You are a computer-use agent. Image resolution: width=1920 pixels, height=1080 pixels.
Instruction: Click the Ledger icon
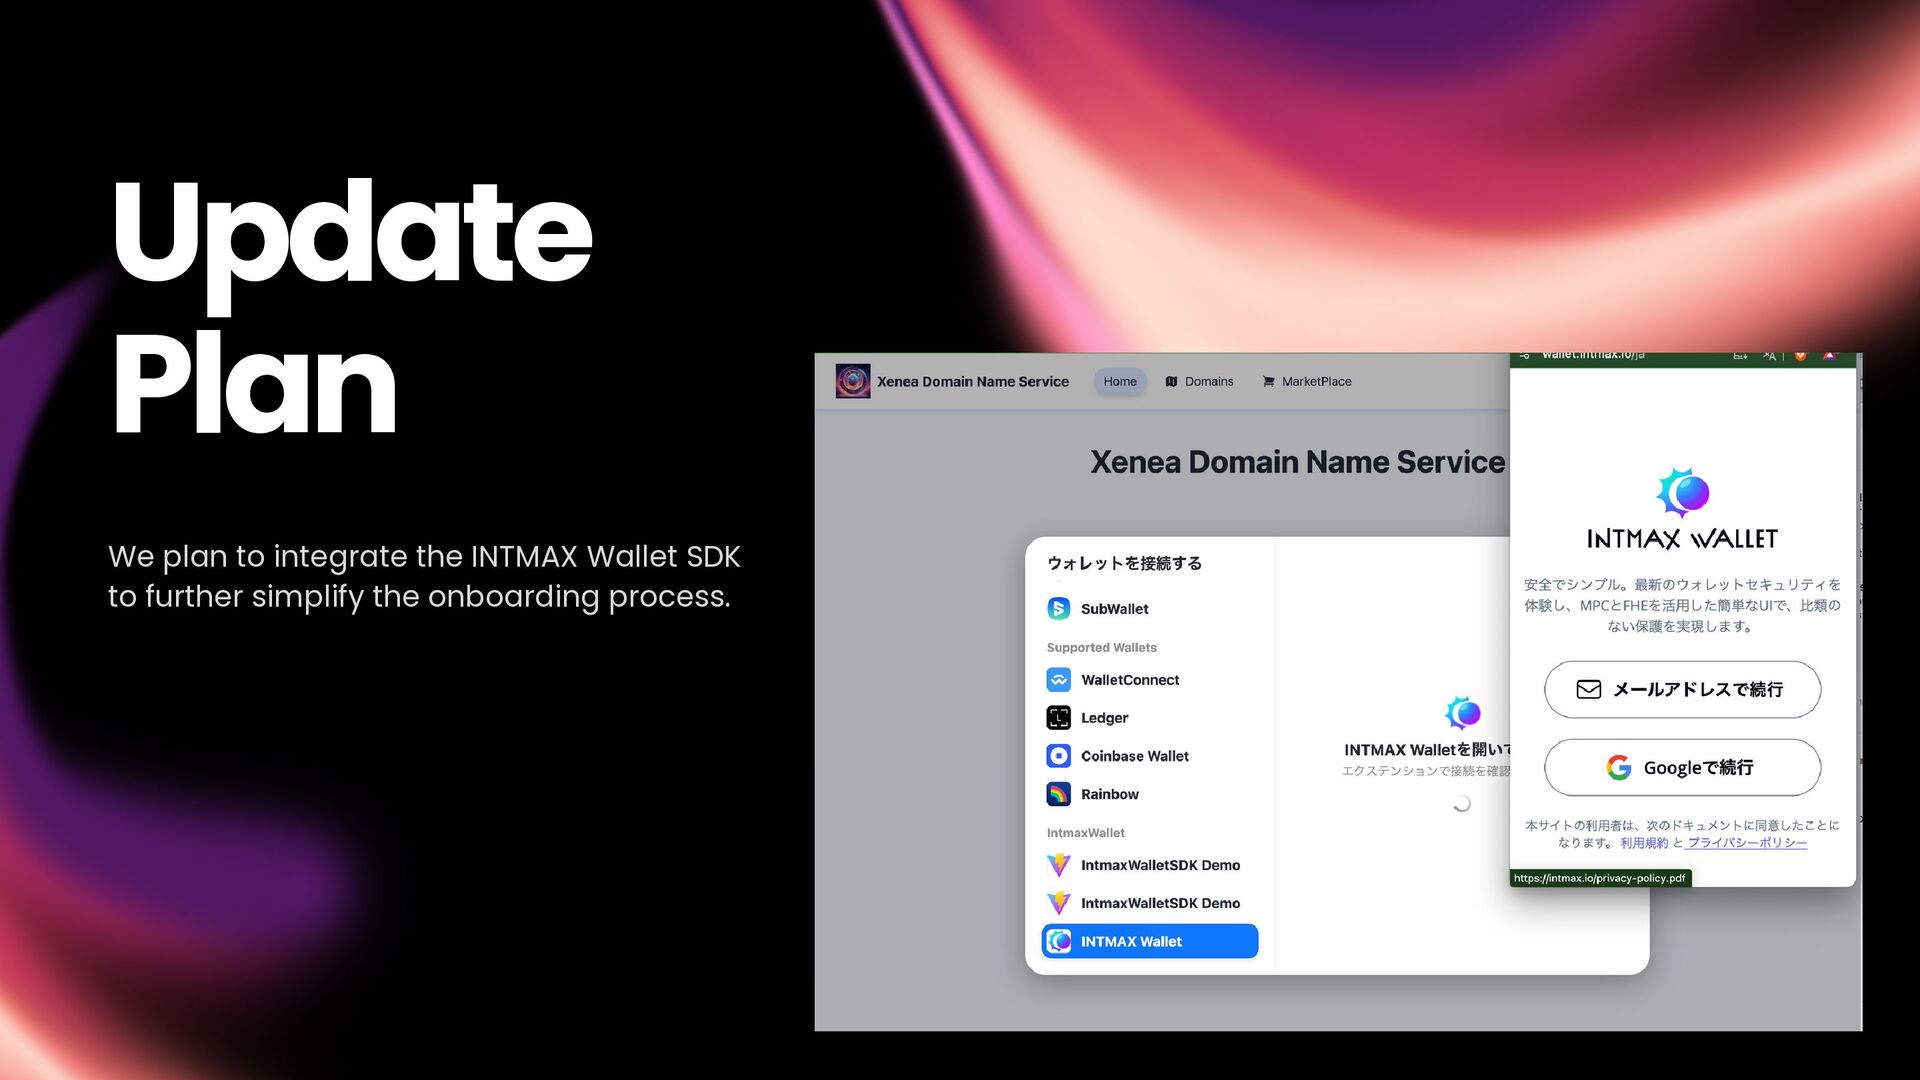pos(1058,718)
